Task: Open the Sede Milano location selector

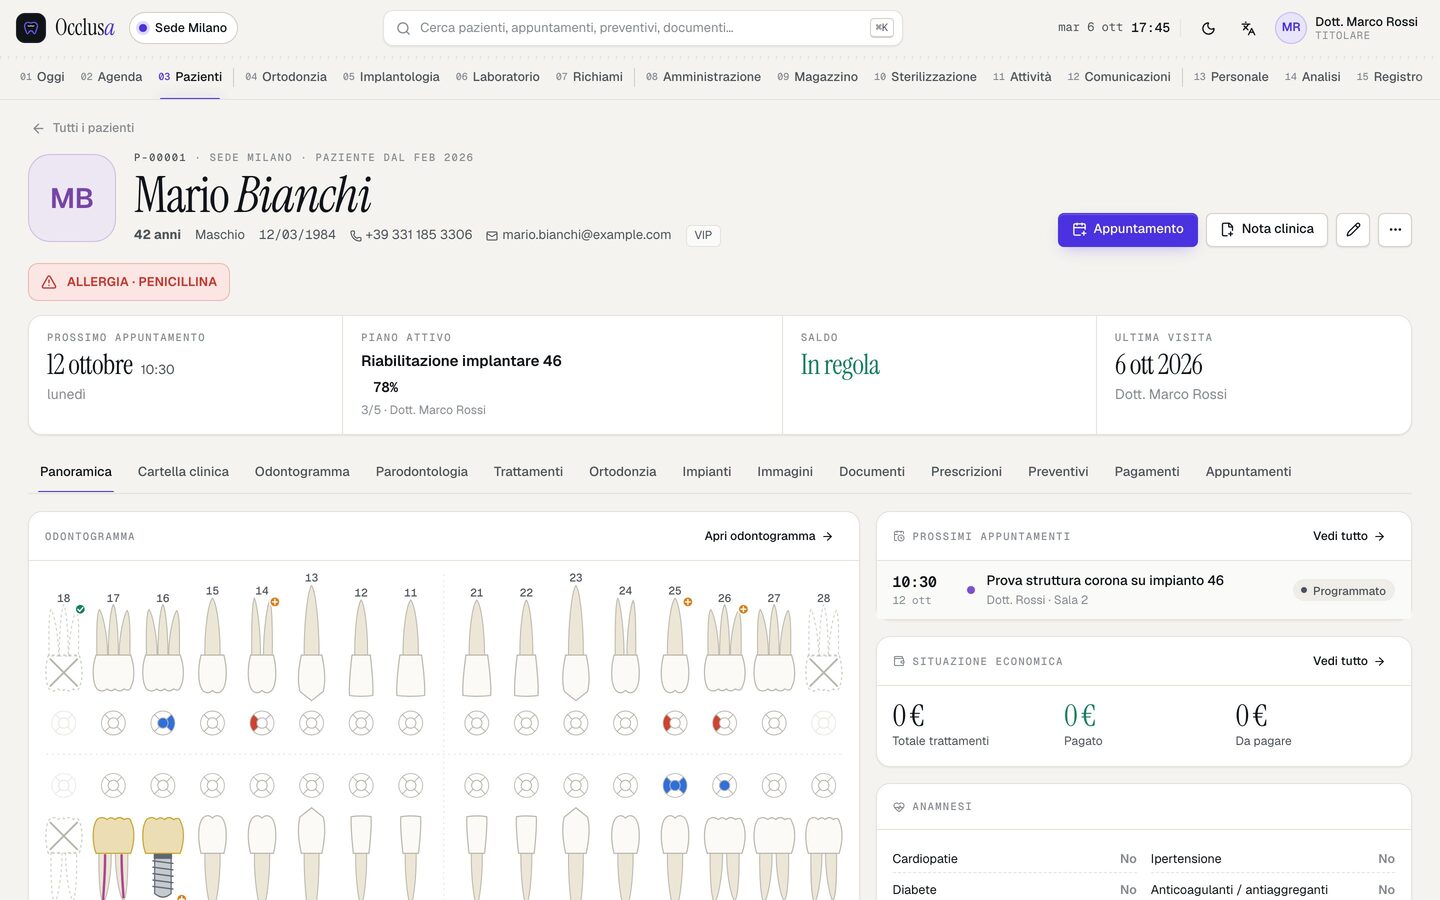Action: pyautogui.click(x=183, y=28)
